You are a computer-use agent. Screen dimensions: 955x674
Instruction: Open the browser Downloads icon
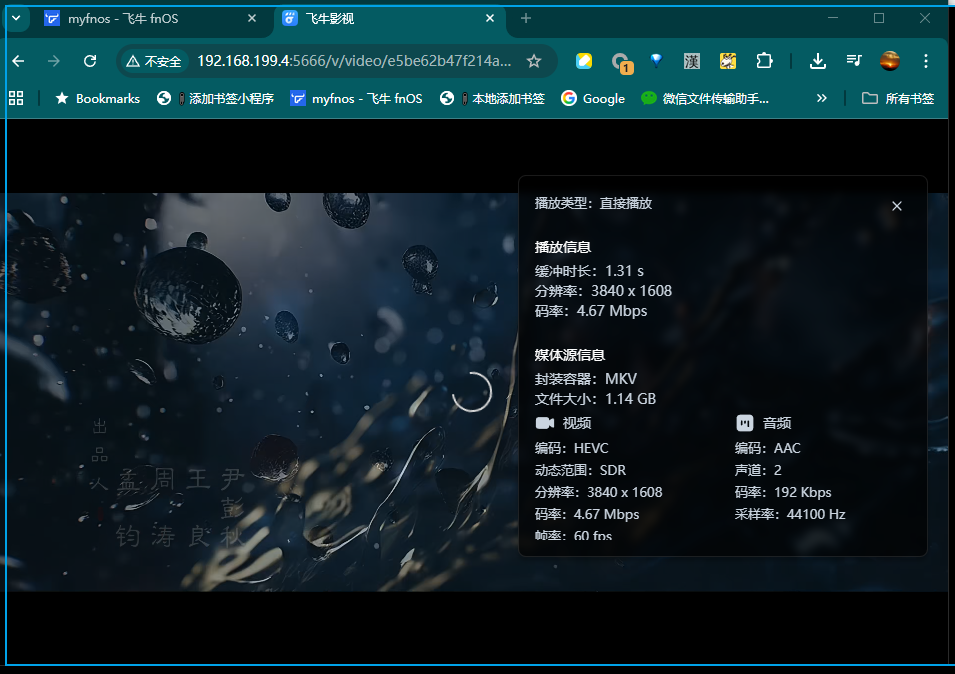pos(818,61)
